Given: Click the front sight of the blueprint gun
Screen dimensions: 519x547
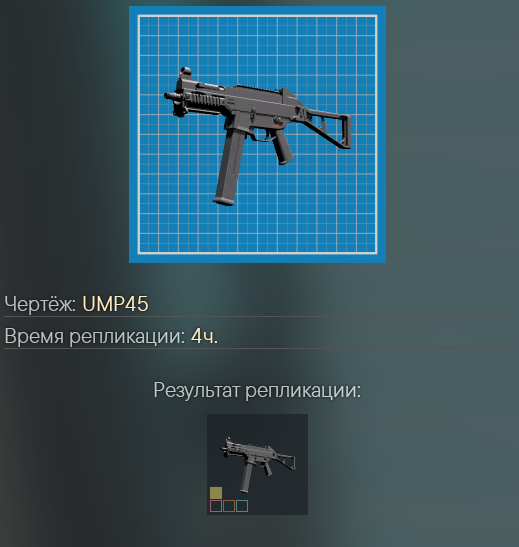Looking at the screenshot, I should [185, 72].
